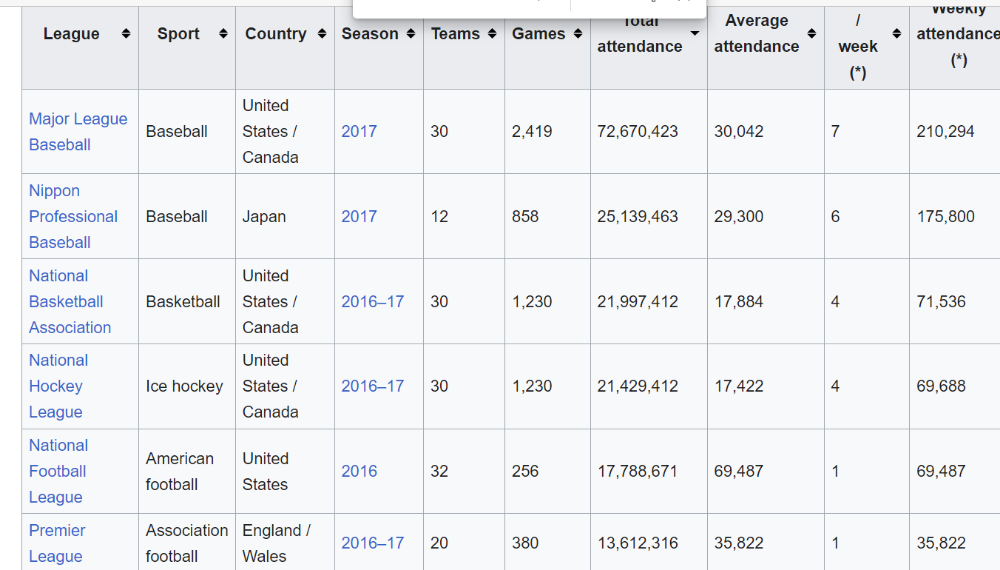Screen dimensions: 1000x570
Task: Sort table by Country column arrows
Action: (x=322, y=34)
